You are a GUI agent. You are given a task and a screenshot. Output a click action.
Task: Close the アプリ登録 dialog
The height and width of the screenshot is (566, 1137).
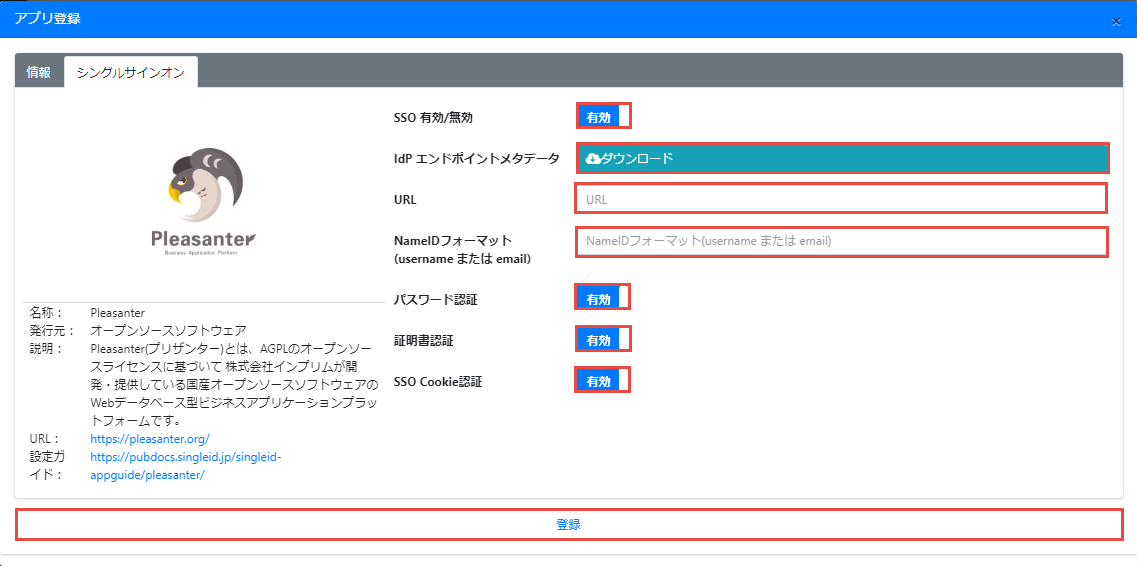(x=1115, y=21)
